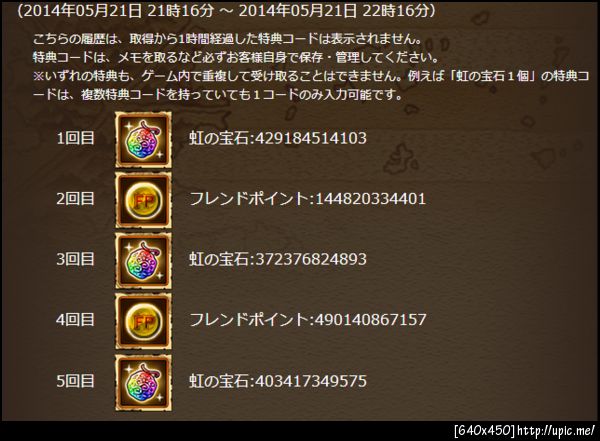This screenshot has width=600, height=441.
Task: Click the rainbow gem icon for 3回目
Action: [143, 261]
